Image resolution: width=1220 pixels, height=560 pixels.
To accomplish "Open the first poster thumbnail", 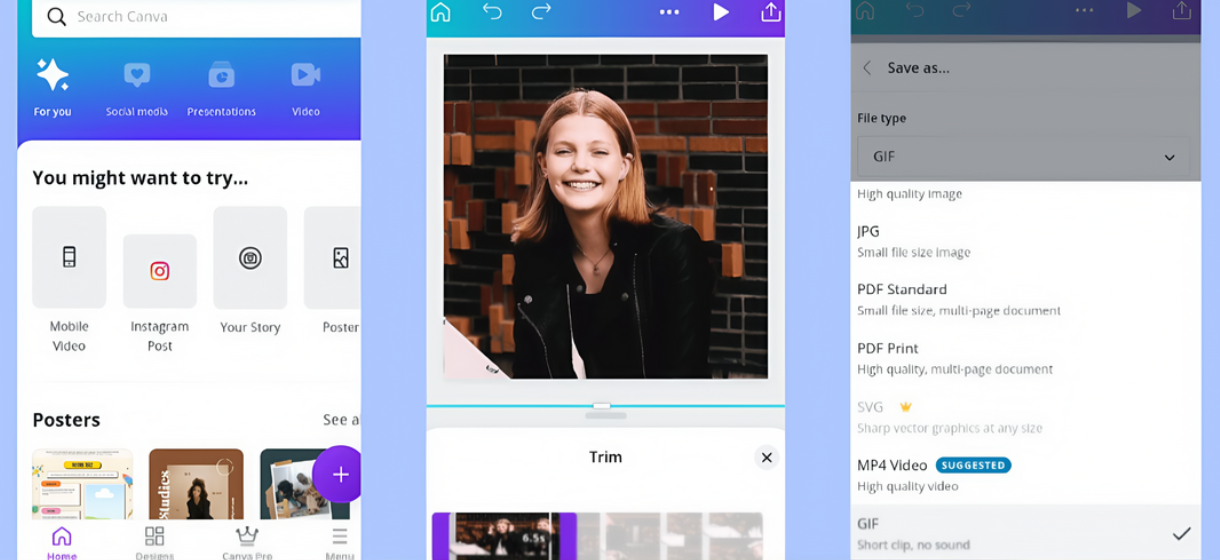I will coord(82,483).
